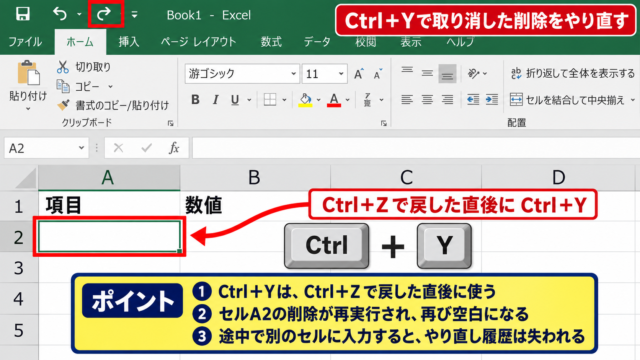Screen dimensions: 640x360
Task: Click the borders icon
Action: (270, 100)
